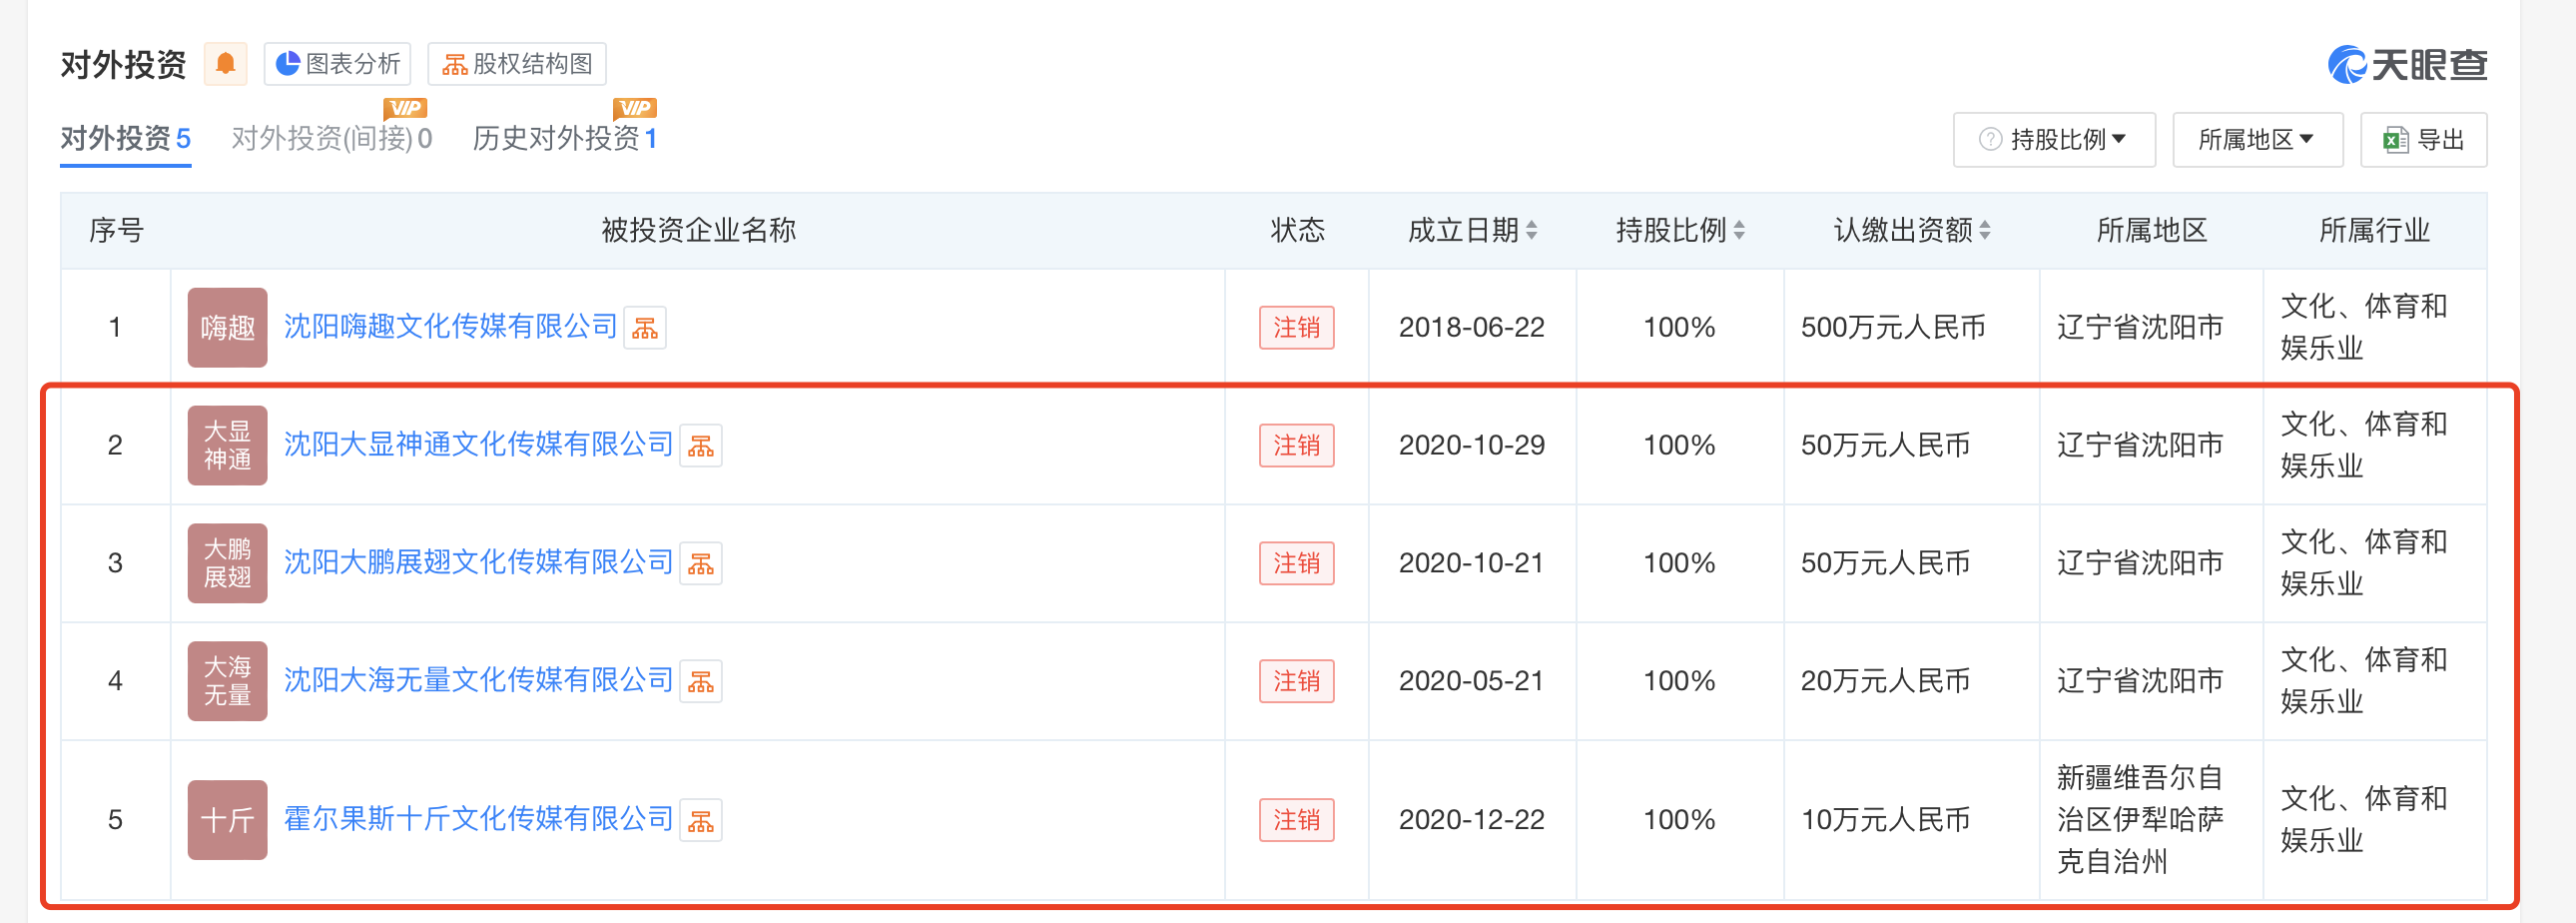Image resolution: width=2576 pixels, height=923 pixels.
Task: Click the 嗨趣 company logo thumbnail
Action: click(227, 328)
